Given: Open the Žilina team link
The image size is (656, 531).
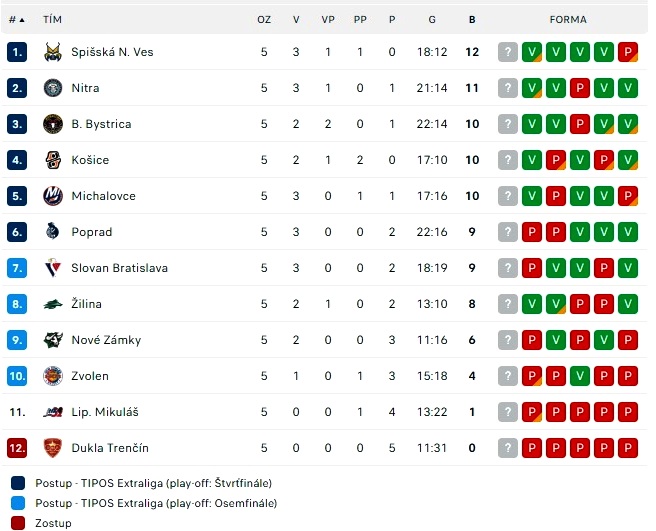Looking at the screenshot, I should [87, 304].
